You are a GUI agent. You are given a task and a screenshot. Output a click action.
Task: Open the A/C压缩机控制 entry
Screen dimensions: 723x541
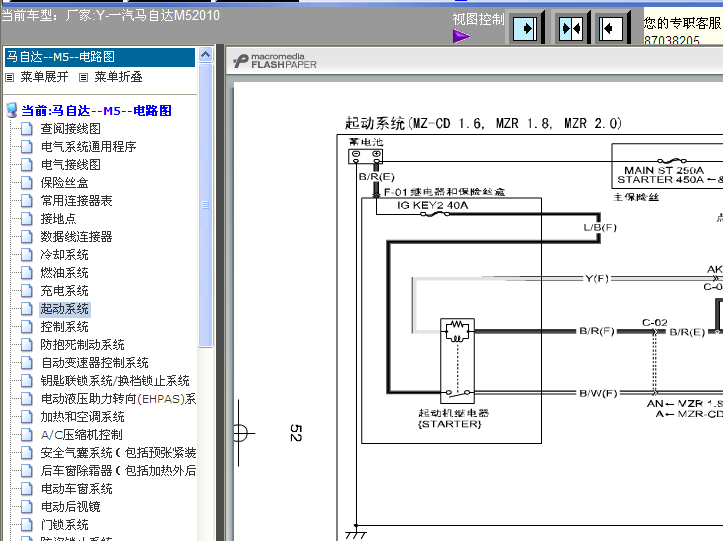tap(82, 434)
